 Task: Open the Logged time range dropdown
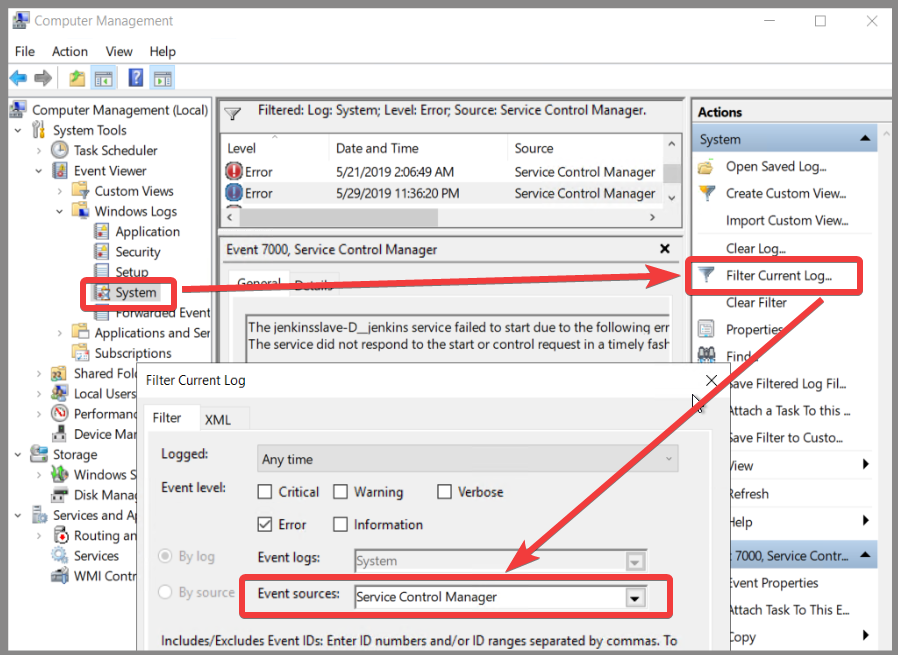pos(667,459)
